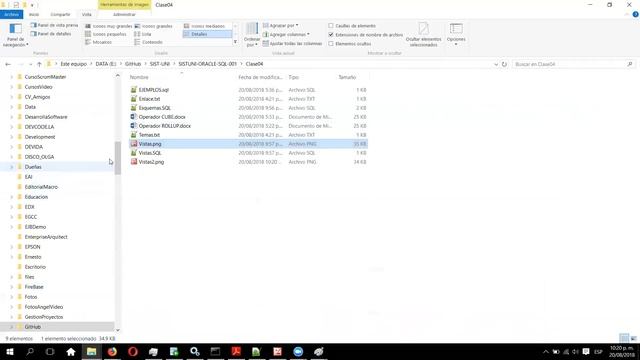Open the Archivo tab
This screenshot has height=360, width=640.
pos(11,14)
